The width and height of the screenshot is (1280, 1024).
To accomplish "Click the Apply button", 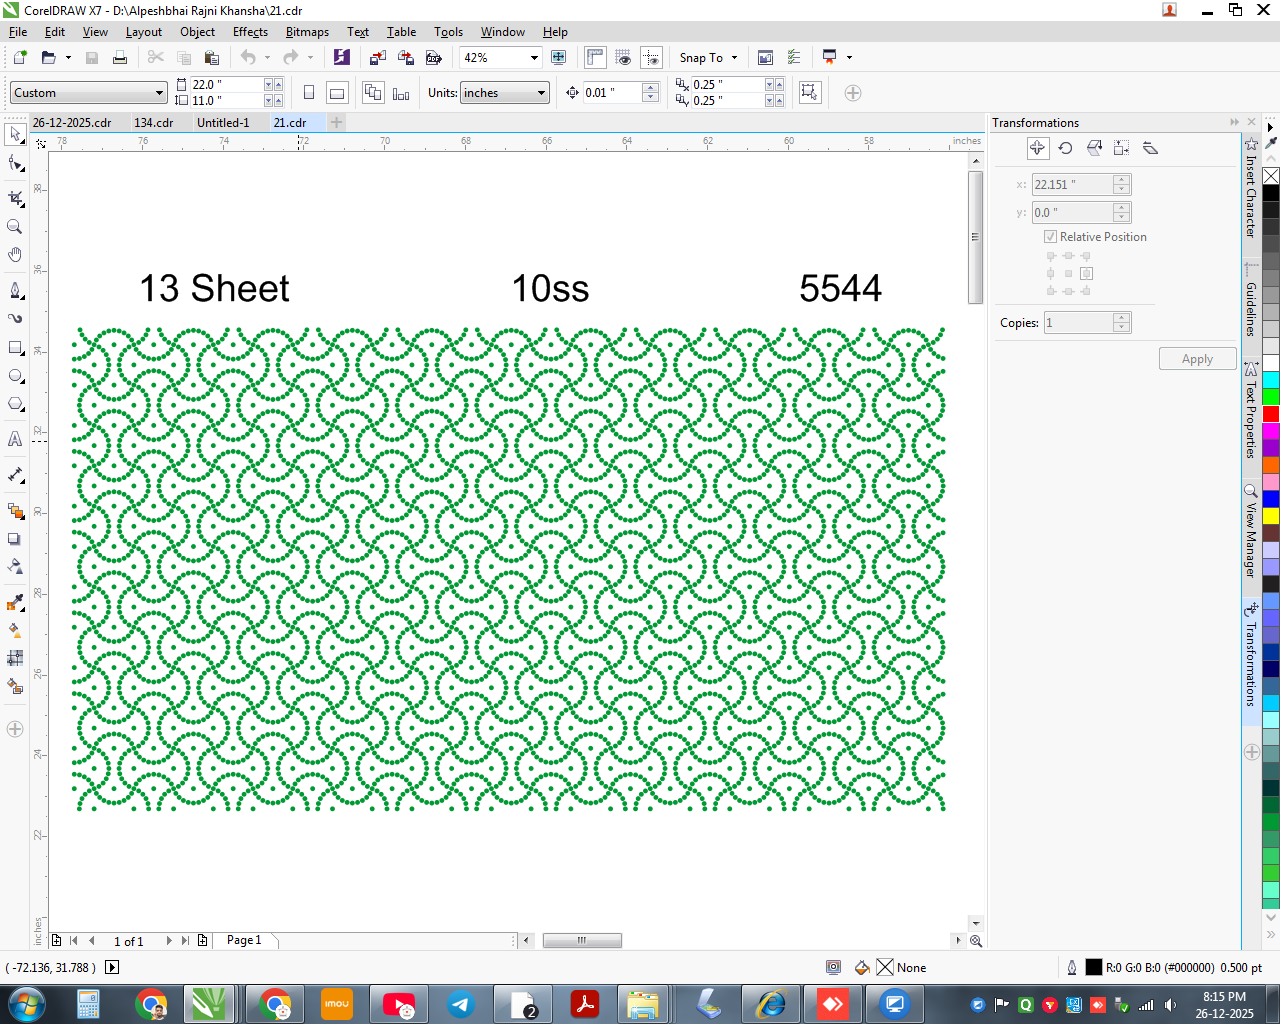I will tap(1197, 359).
